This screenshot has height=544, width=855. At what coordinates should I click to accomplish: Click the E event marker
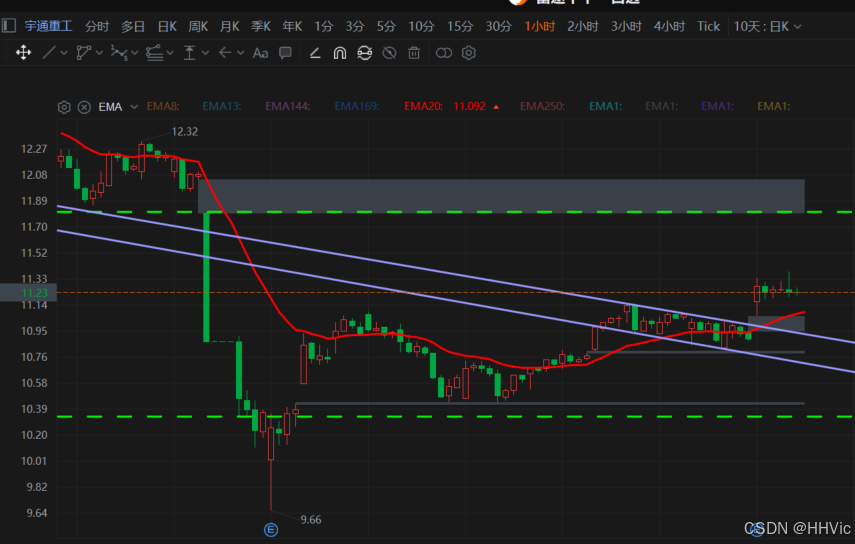point(271,529)
